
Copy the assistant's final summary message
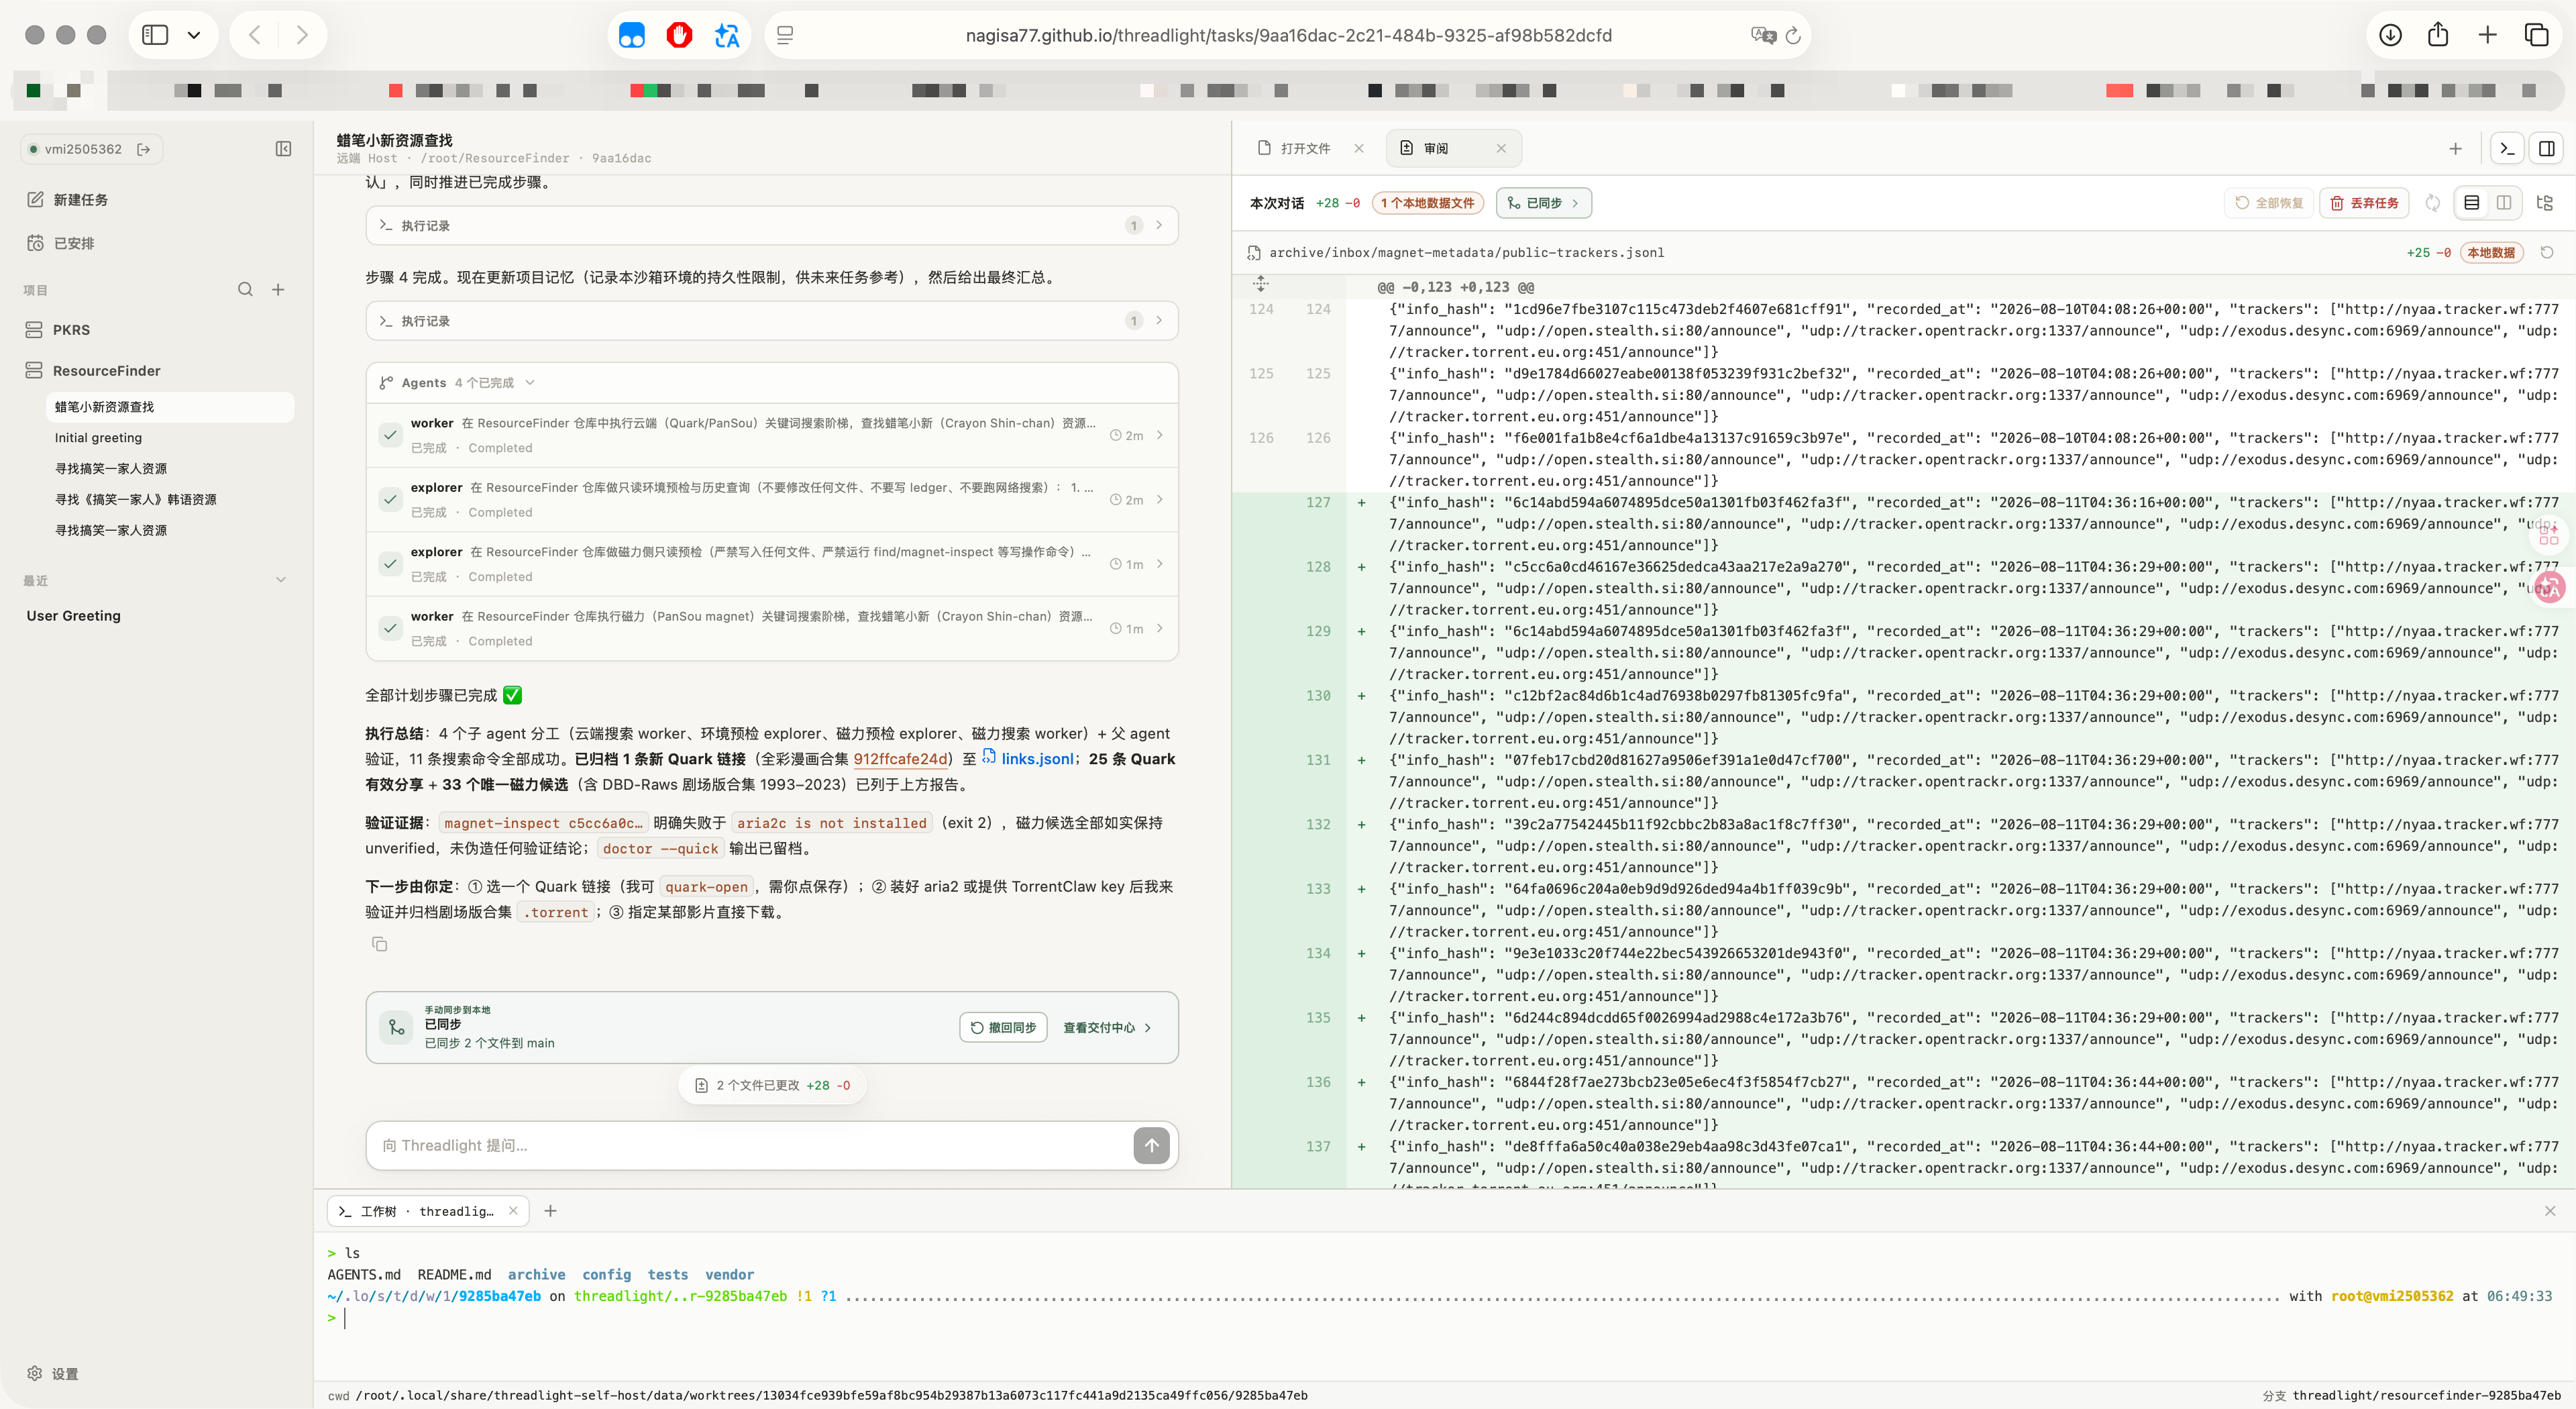click(x=379, y=944)
